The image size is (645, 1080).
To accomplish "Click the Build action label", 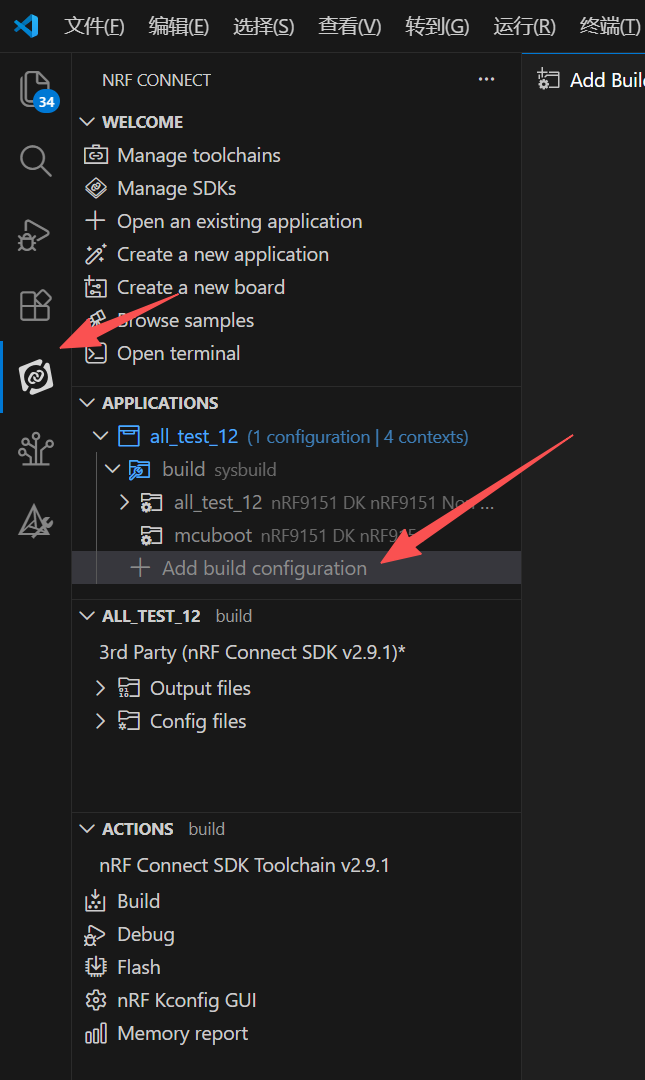I will coord(139,901).
